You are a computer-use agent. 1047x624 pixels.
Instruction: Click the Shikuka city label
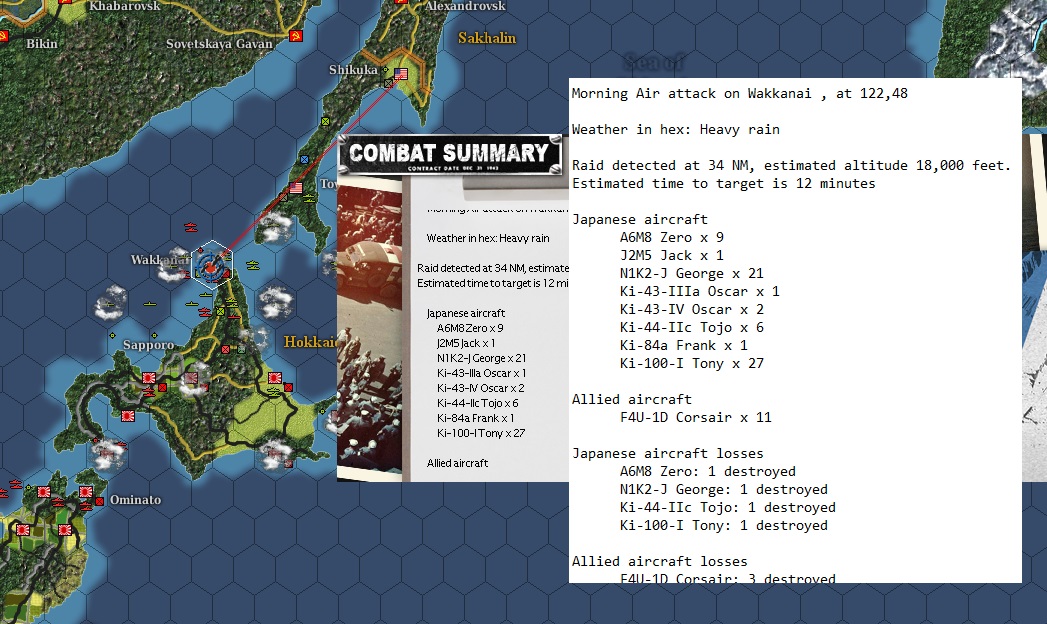tap(353, 69)
